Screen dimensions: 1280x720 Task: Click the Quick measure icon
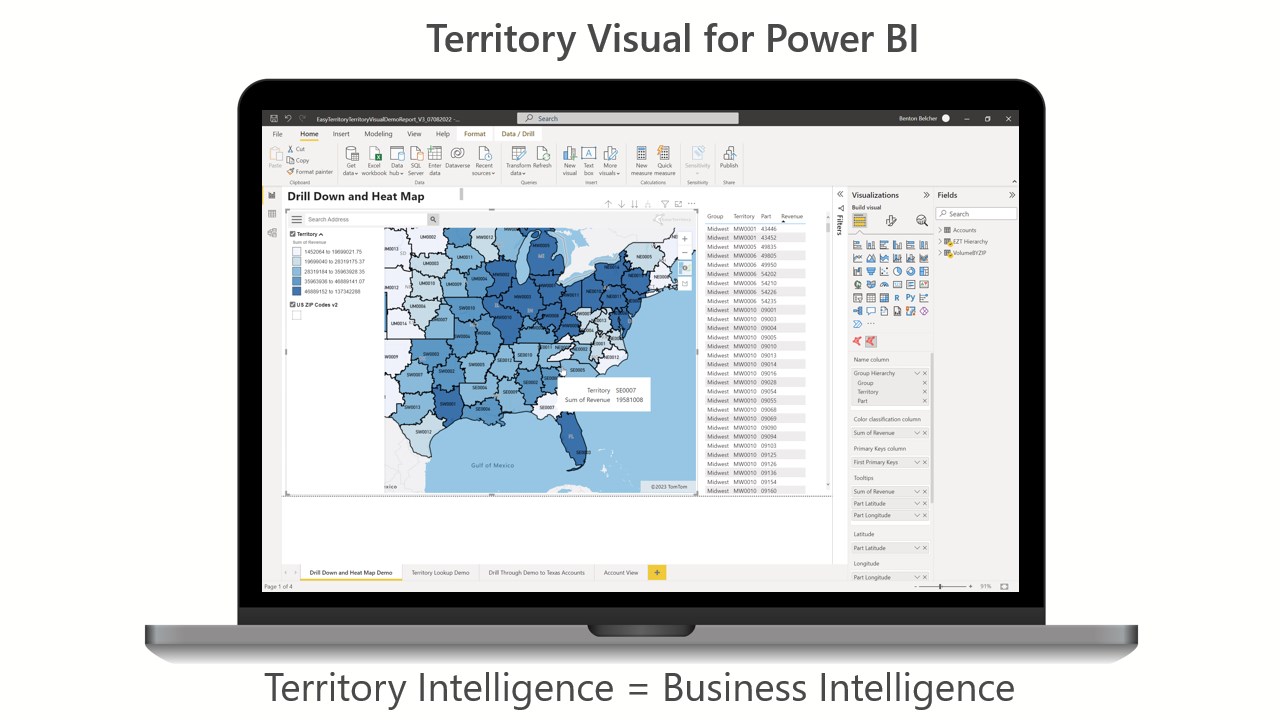pos(664,153)
